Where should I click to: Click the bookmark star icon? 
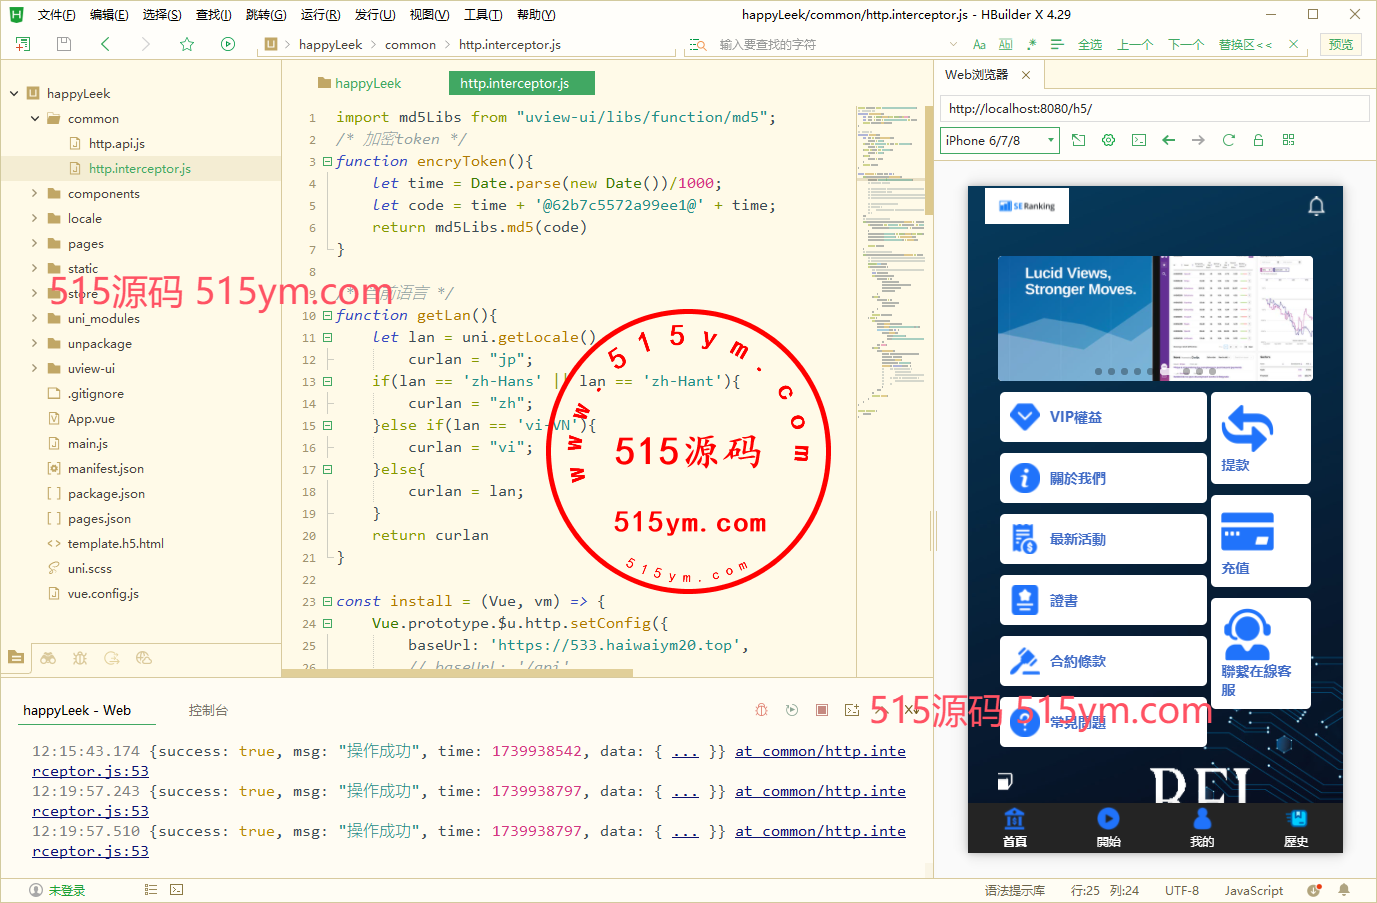(187, 44)
